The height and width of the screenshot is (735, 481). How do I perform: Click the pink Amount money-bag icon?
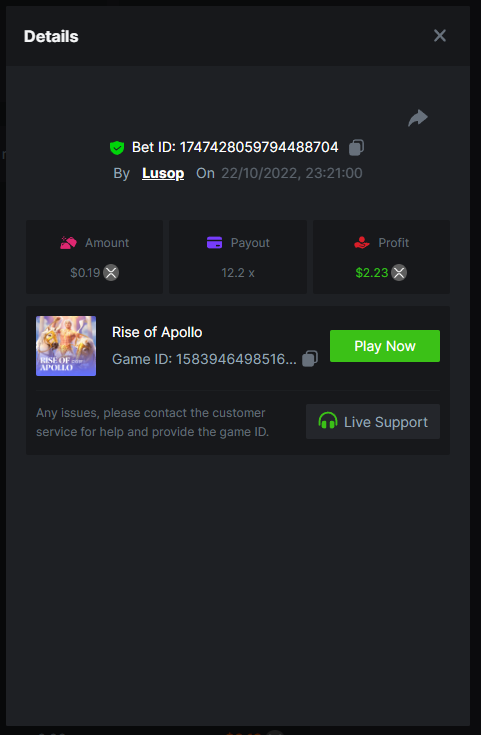tap(68, 243)
